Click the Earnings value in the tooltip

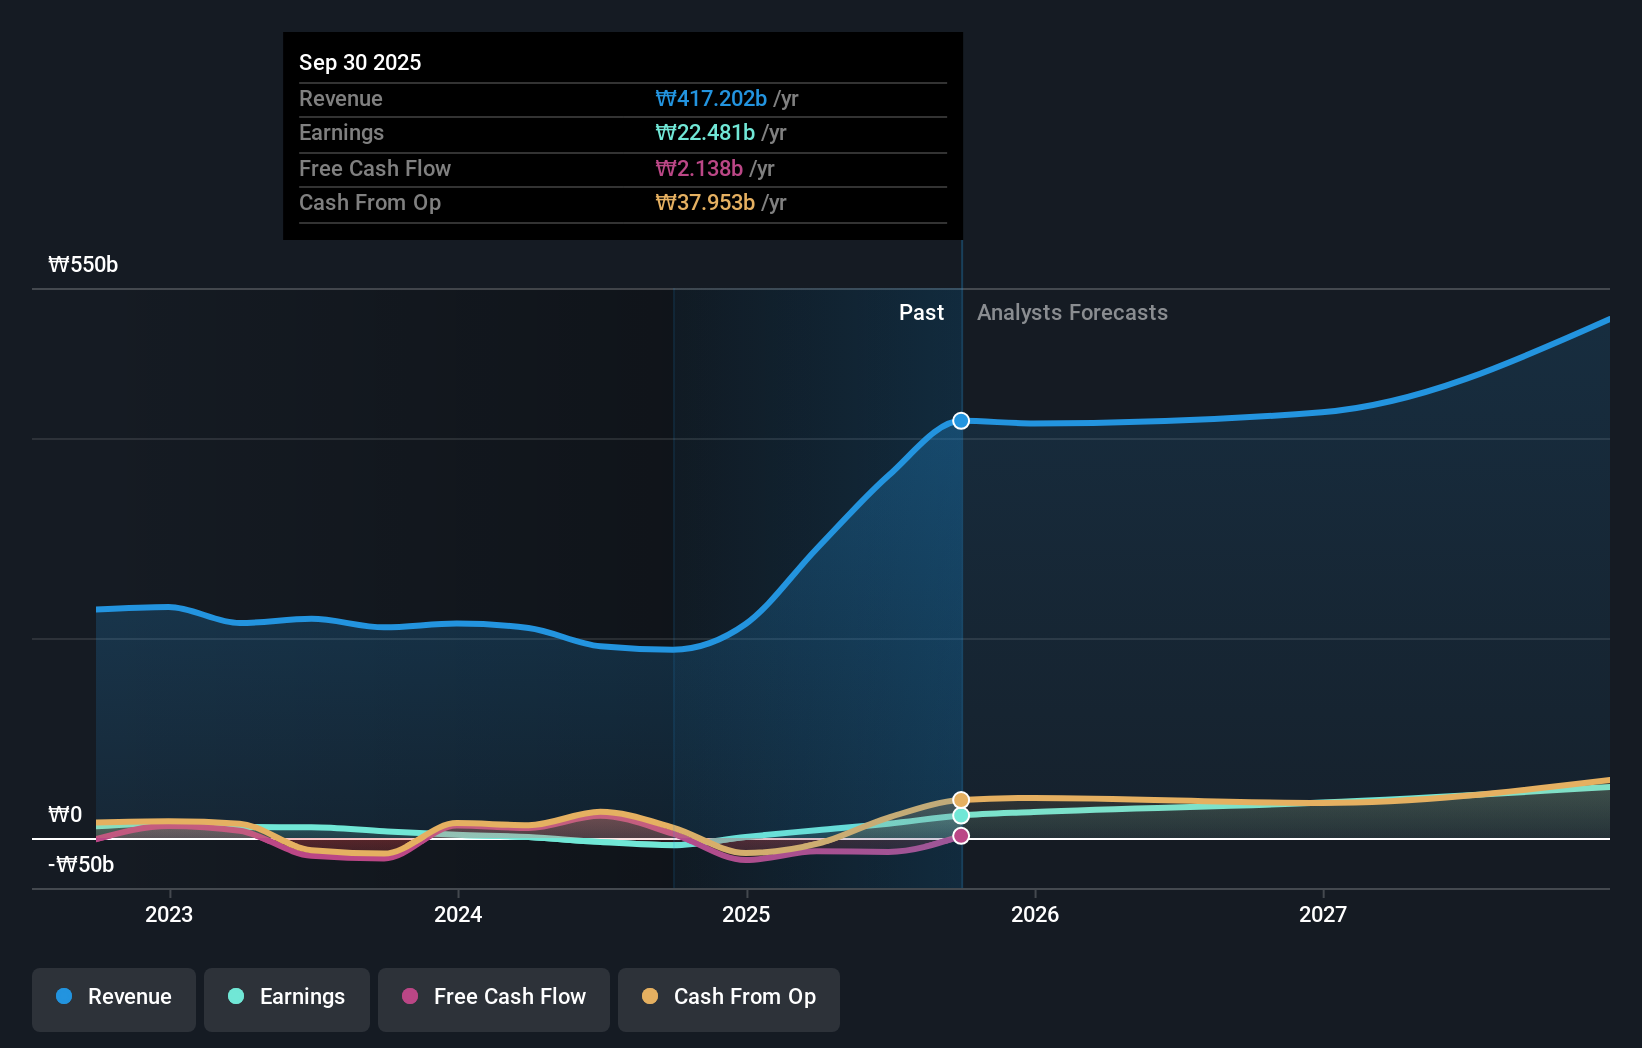705,132
